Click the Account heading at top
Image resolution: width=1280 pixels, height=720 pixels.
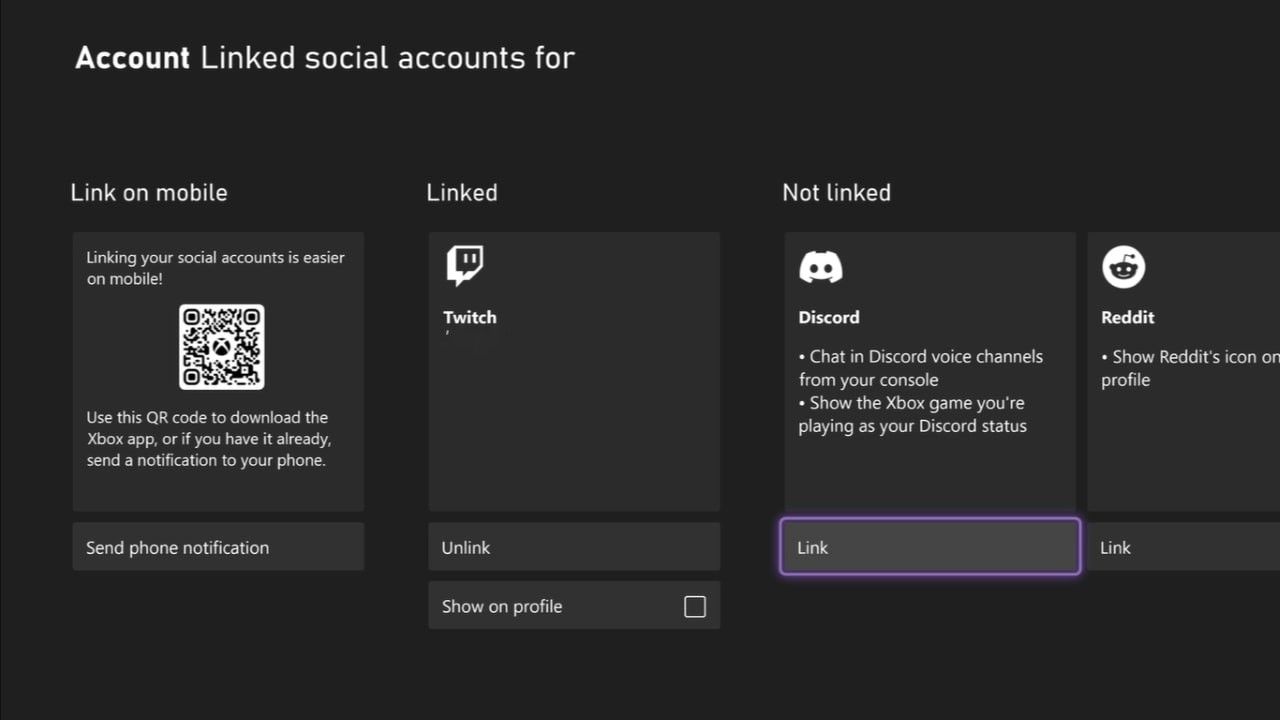click(x=132, y=58)
